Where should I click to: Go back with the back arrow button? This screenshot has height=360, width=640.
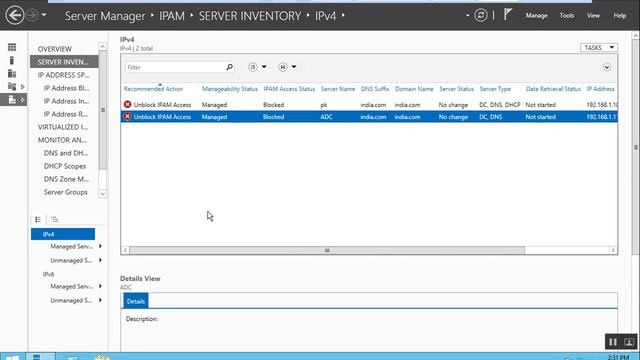(x=15, y=16)
